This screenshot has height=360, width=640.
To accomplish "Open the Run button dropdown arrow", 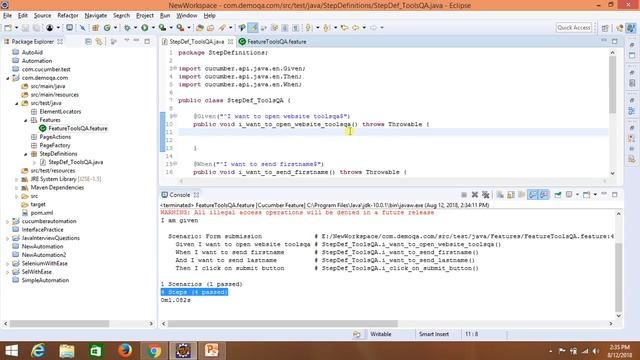I will [x=153, y=28].
